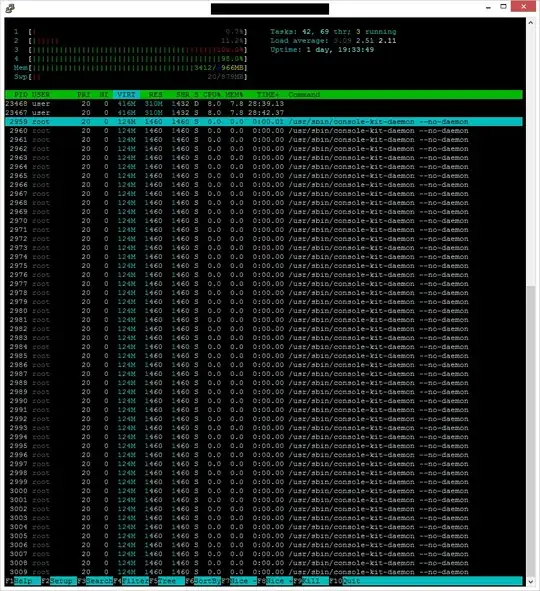Image resolution: width=540 pixels, height=591 pixels.
Task: Click time 28:39.13 of PID 23468
Action: (266, 104)
